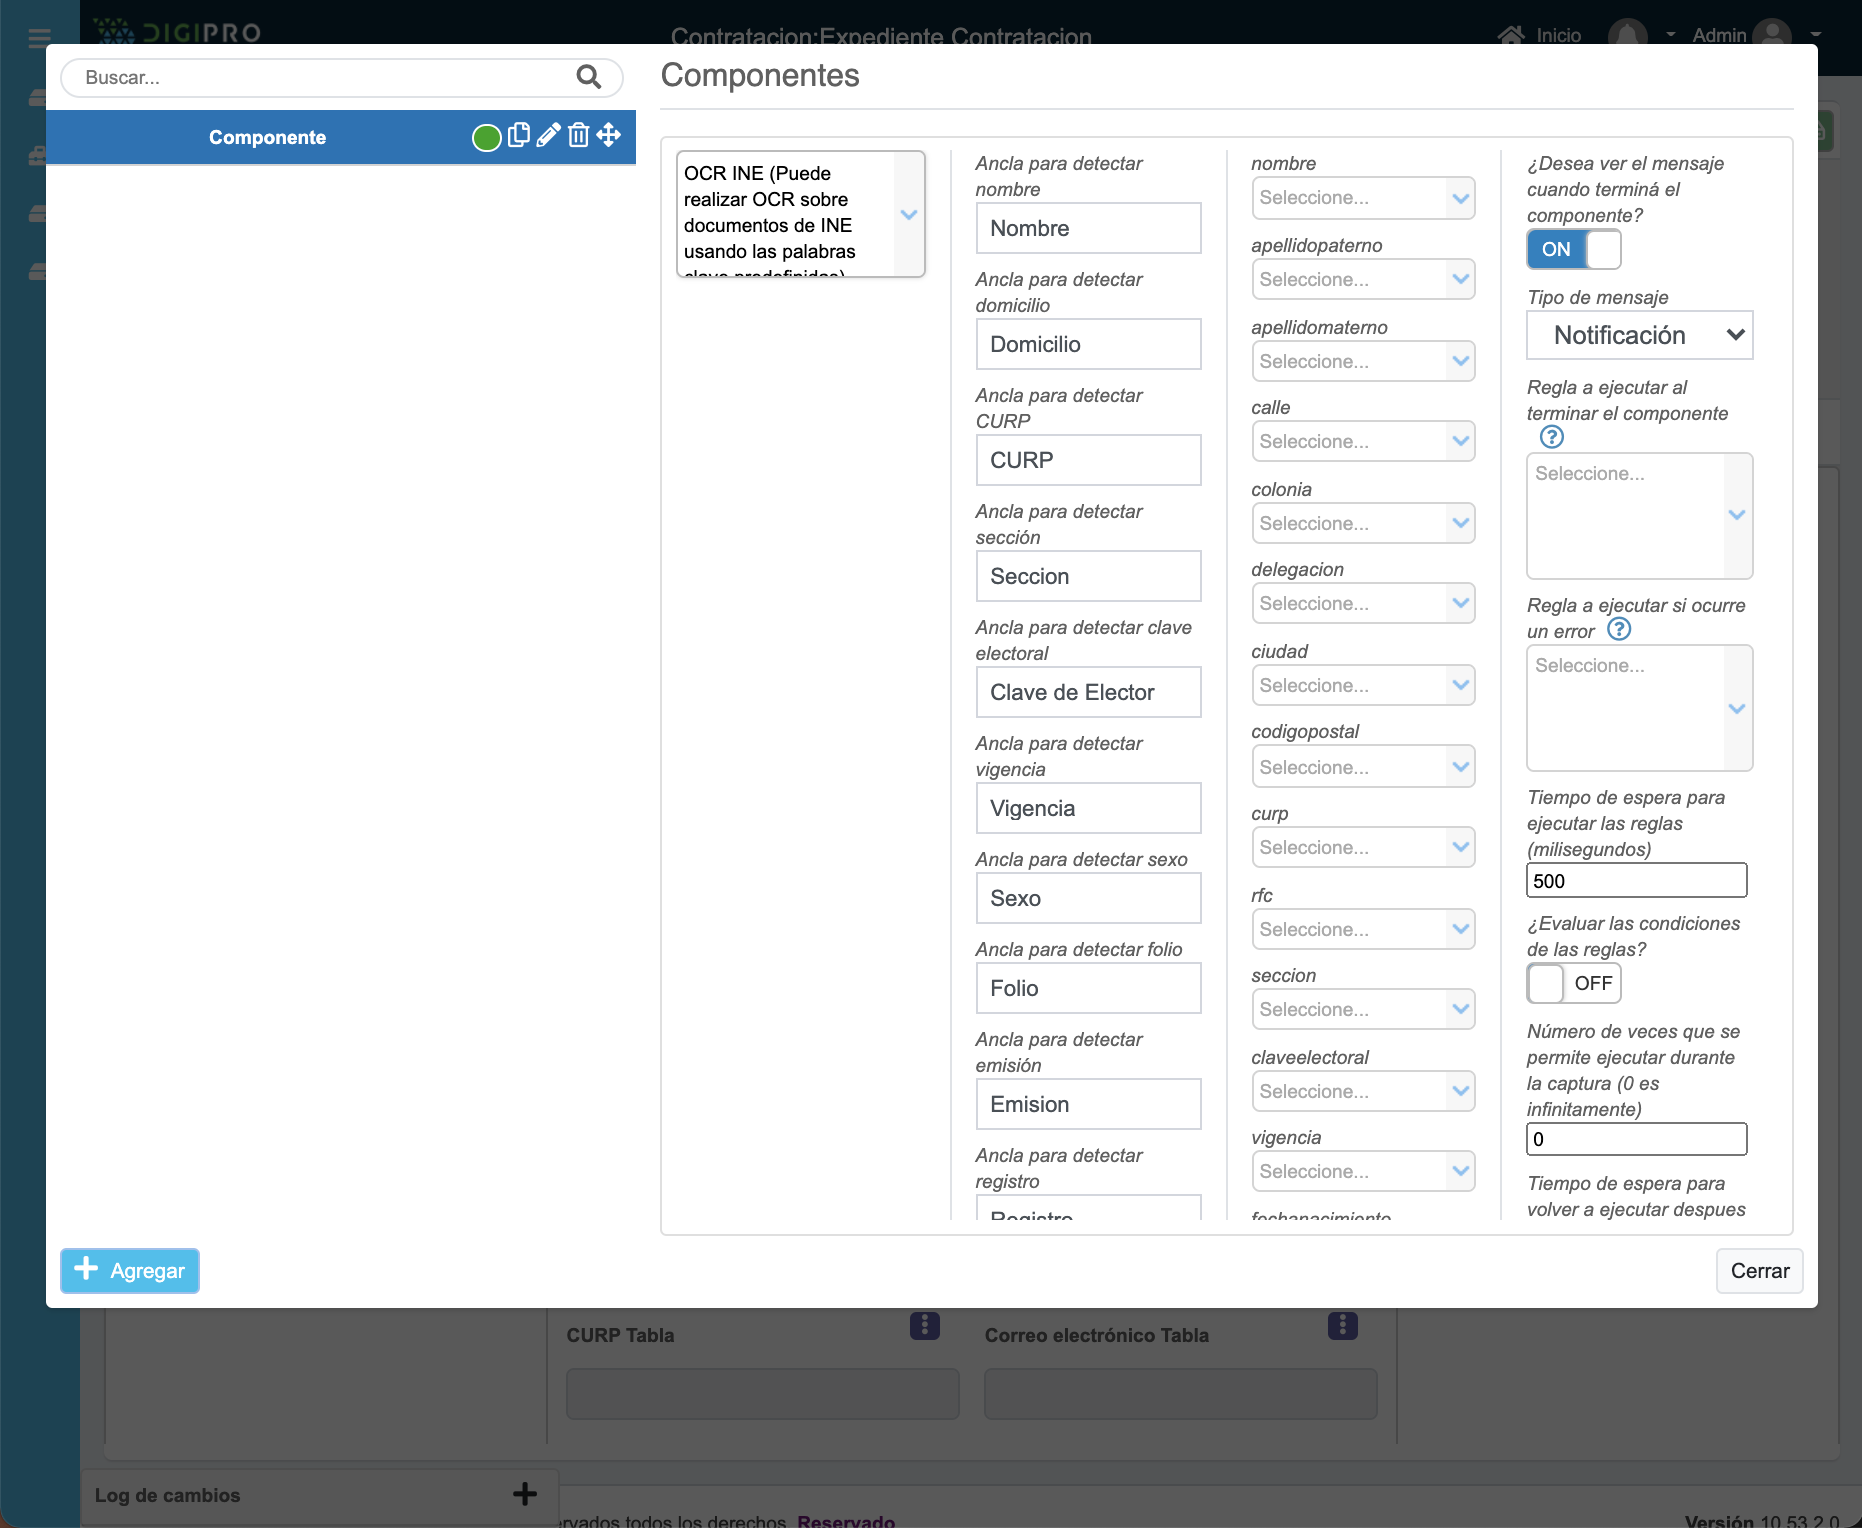
Task: Click the search magnifier icon
Action: (x=588, y=77)
